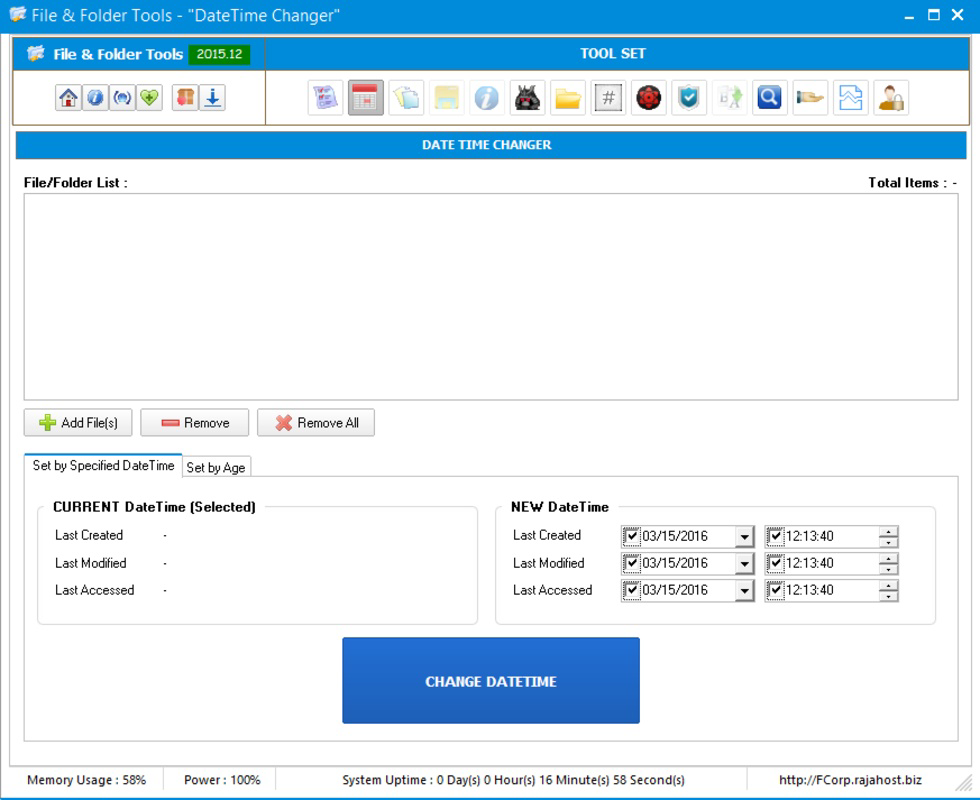Image resolution: width=980 pixels, height=800 pixels.
Task: Expand the Last Accessed date dropdown
Action: tap(744, 590)
